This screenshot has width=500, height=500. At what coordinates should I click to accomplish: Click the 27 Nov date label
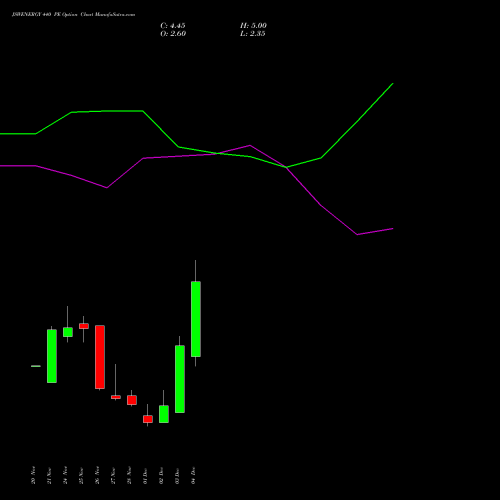[x=113, y=475]
